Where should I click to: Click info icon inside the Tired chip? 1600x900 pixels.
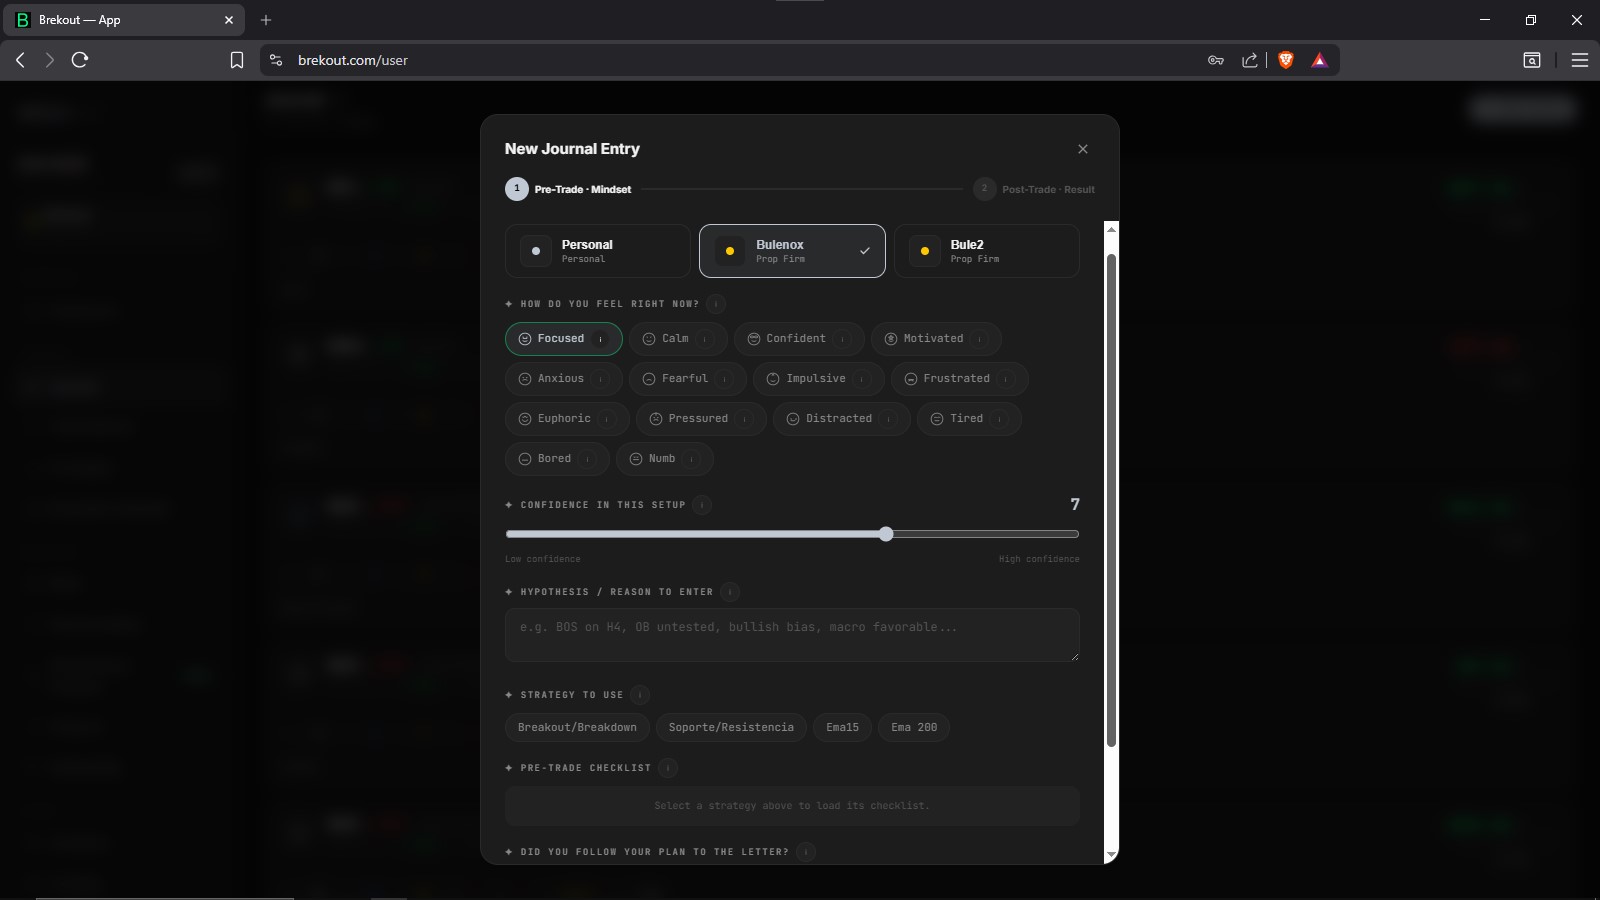[1000, 419]
